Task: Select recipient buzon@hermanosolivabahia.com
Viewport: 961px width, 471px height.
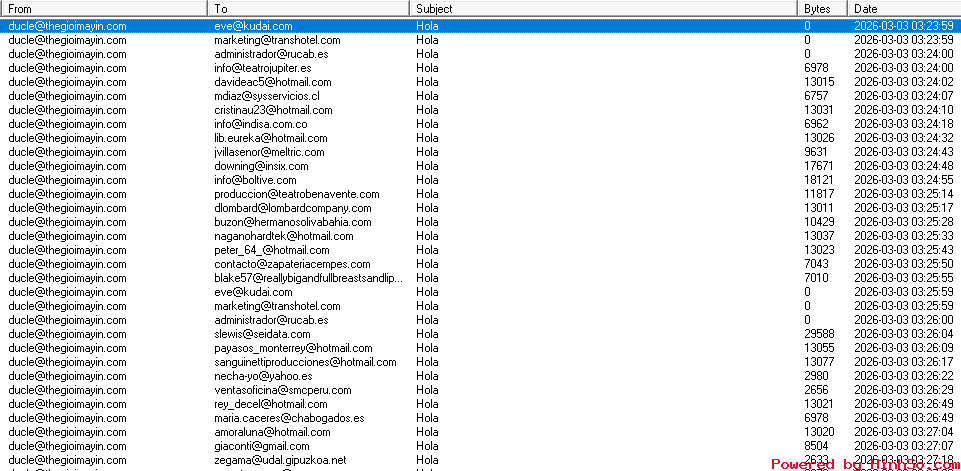Action: [293, 223]
